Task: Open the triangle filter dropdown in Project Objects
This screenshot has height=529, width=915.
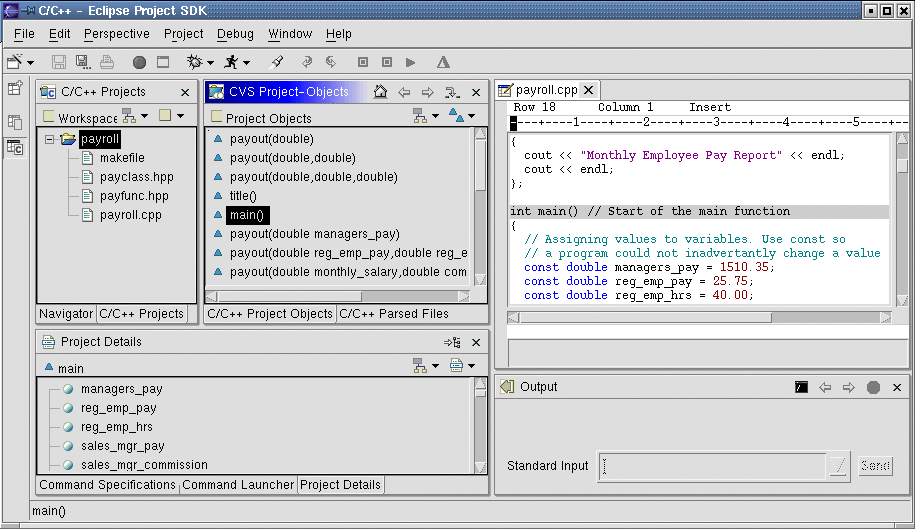Action: (x=472, y=116)
